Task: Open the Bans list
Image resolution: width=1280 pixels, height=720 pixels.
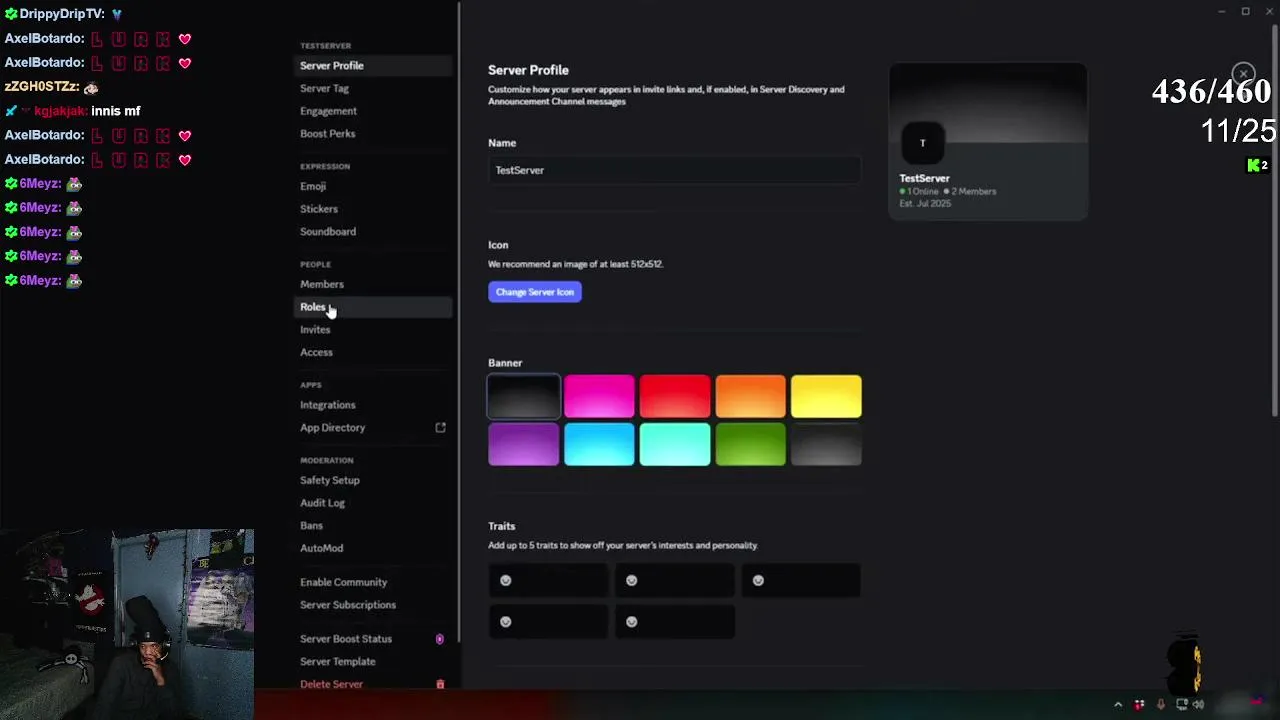Action: click(375, 525)
